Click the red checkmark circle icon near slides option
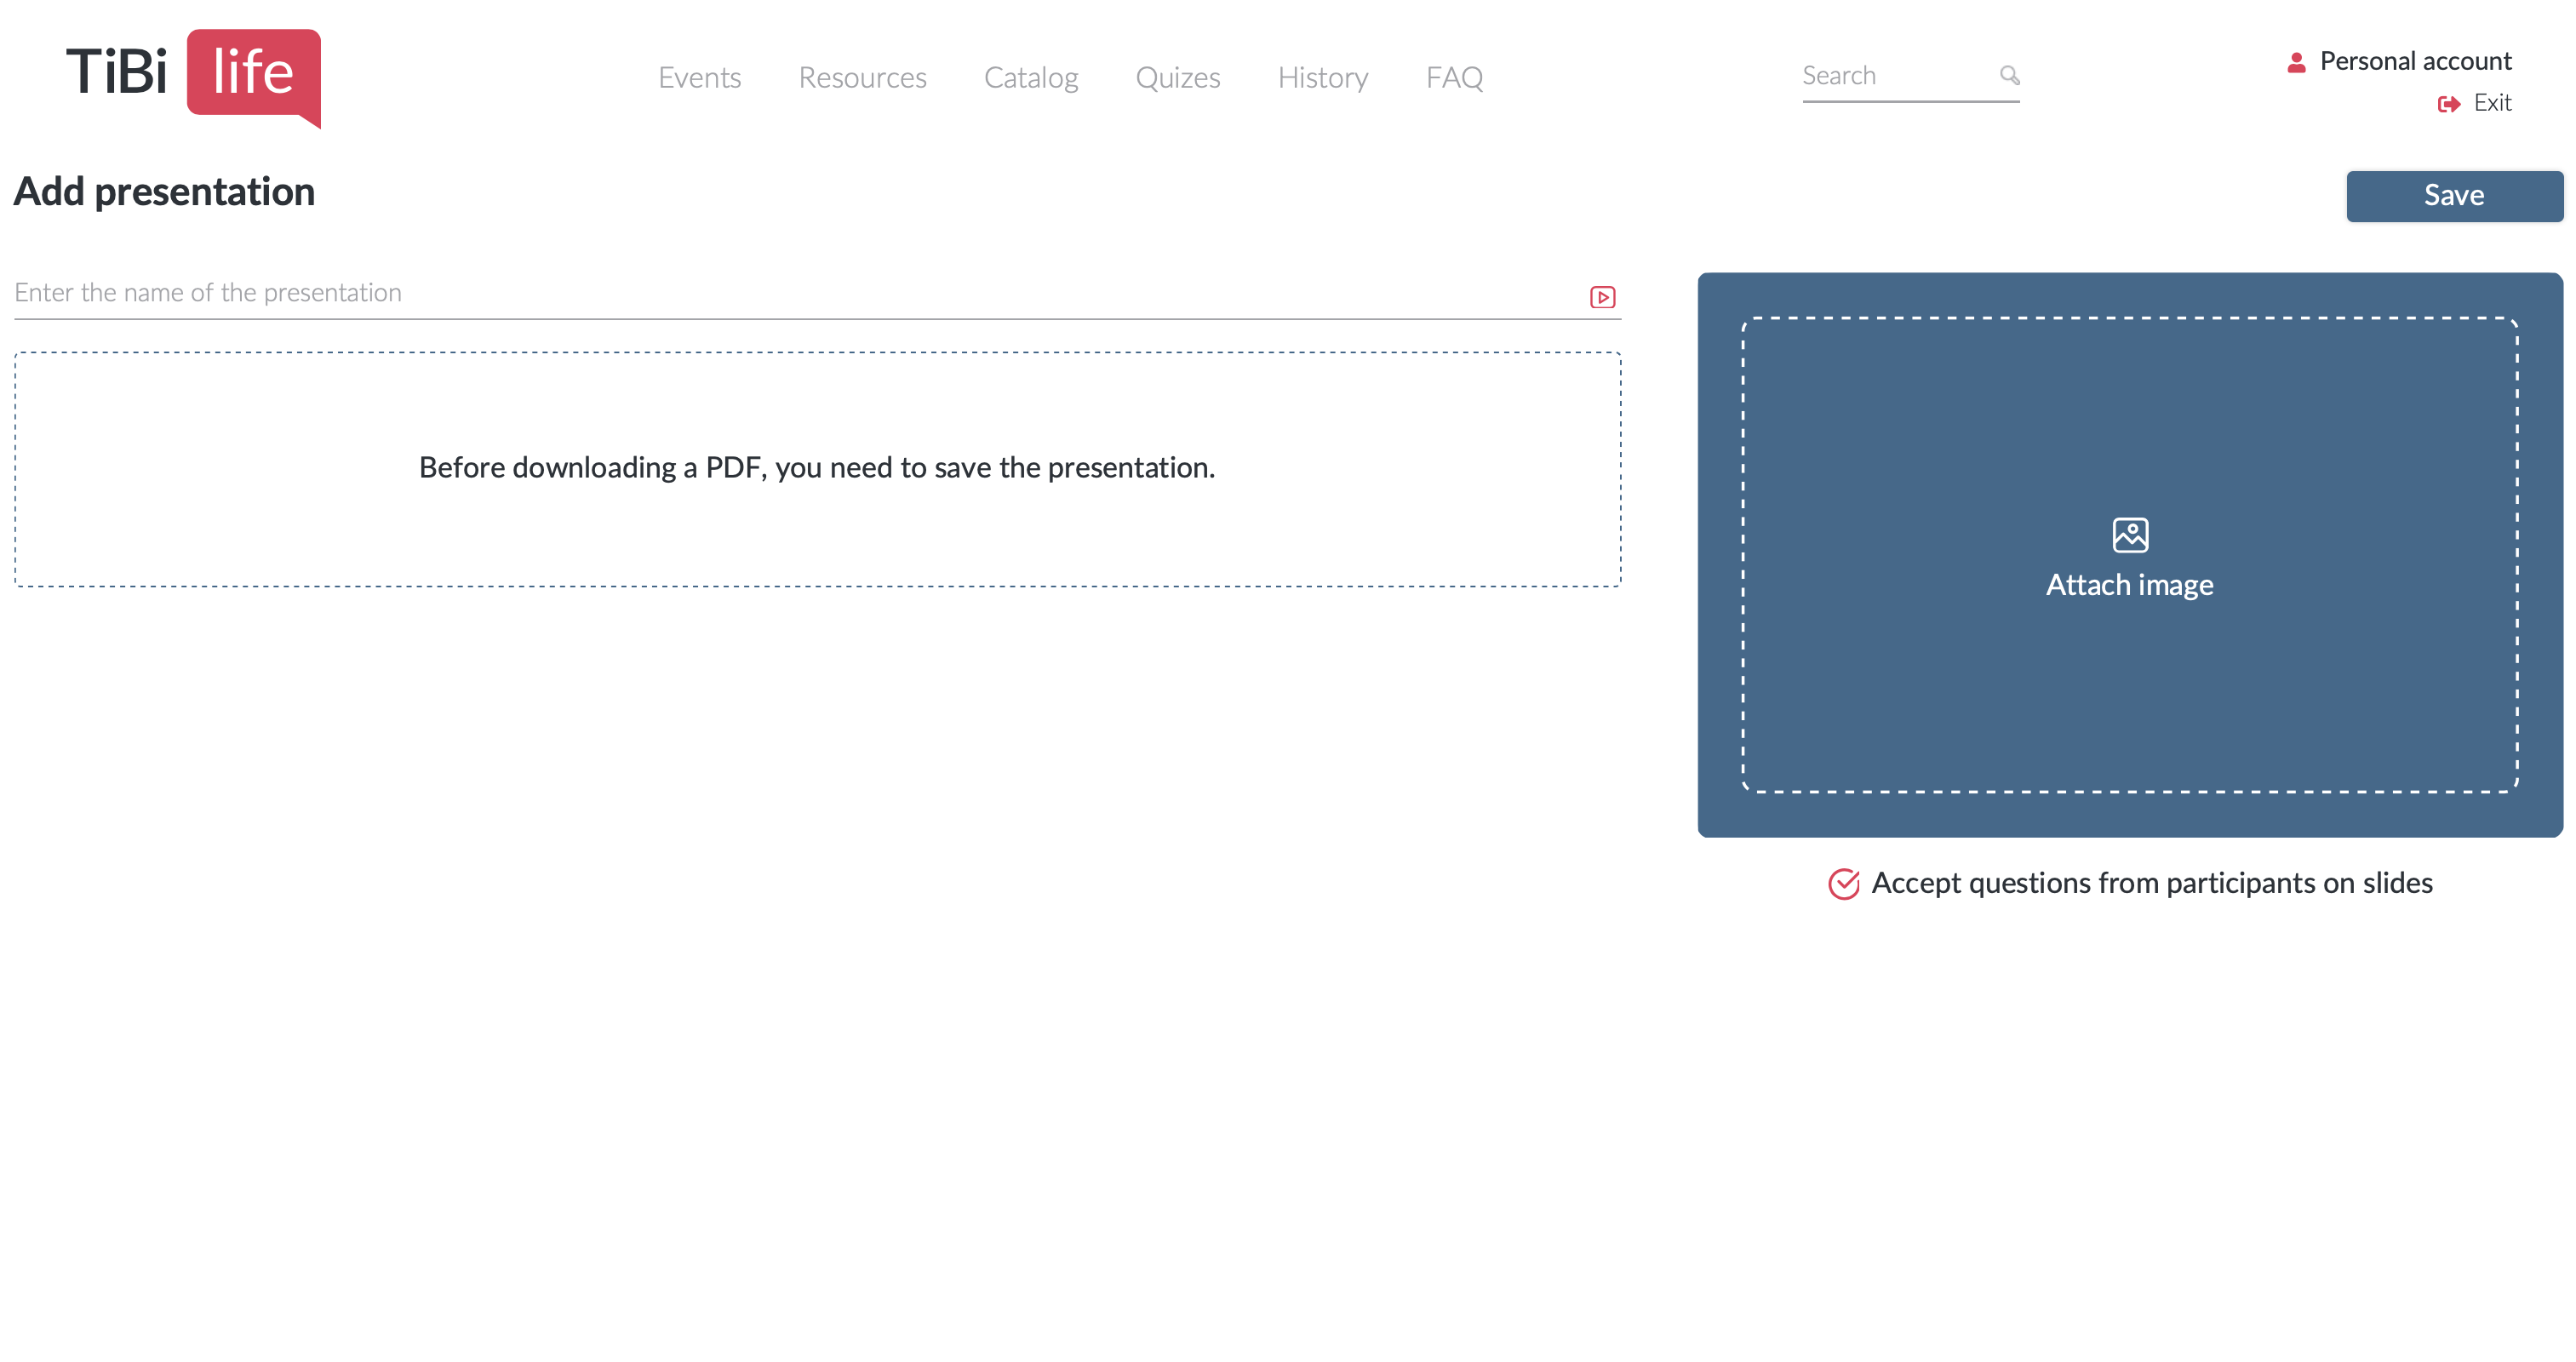This screenshot has width=2576, height=1362. [1844, 884]
